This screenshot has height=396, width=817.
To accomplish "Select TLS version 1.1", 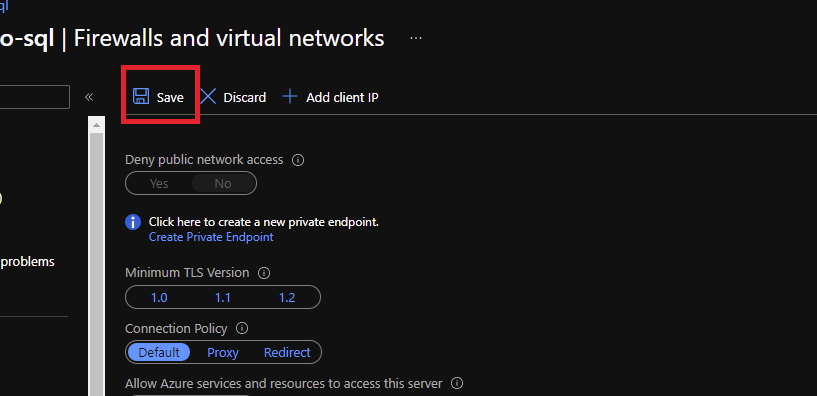I will pos(223,298).
